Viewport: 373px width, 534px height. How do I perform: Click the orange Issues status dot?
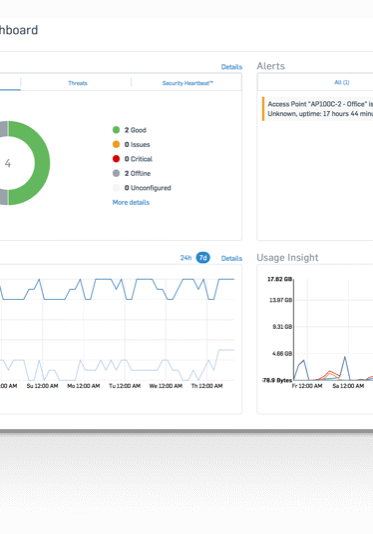[x=116, y=144]
